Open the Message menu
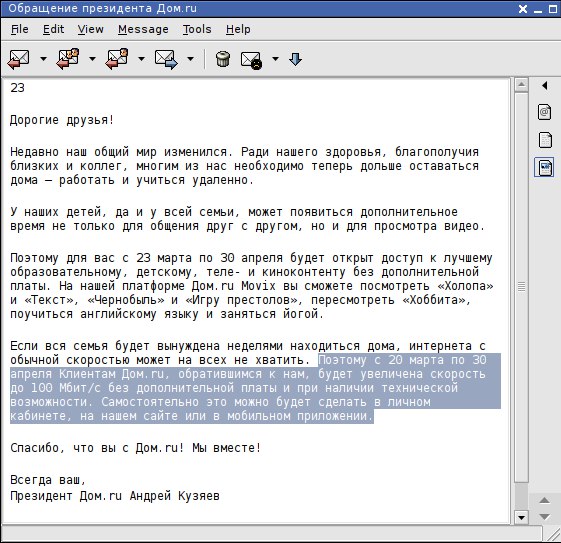 pyautogui.click(x=143, y=29)
